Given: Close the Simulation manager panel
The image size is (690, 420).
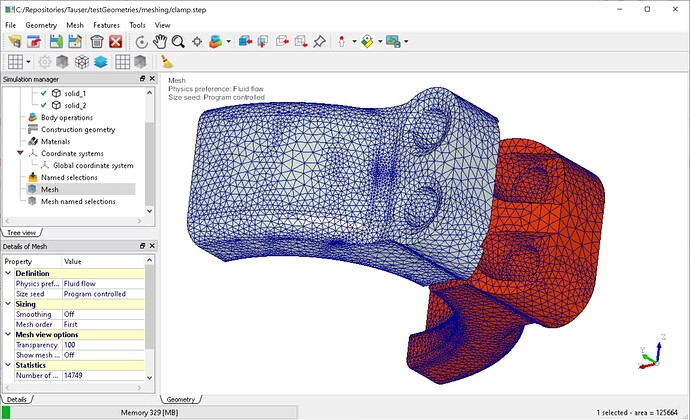Looking at the screenshot, I should point(152,78).
